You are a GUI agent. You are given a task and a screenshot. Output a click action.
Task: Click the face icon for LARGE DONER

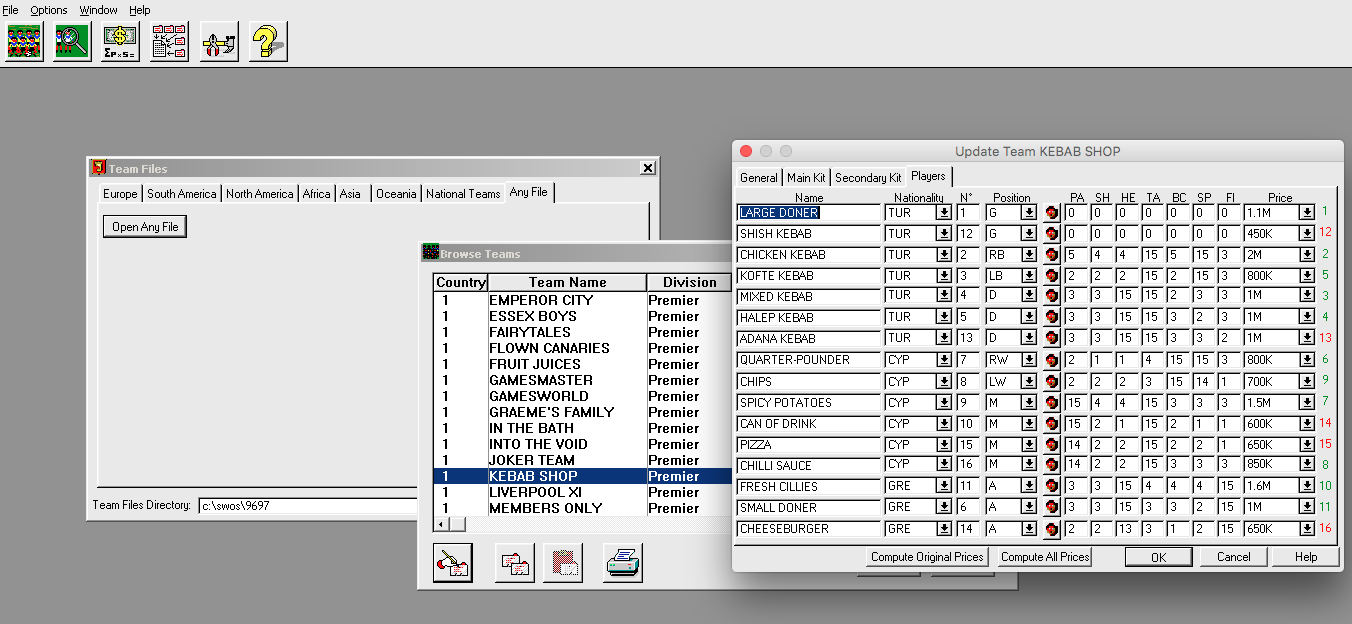point(1051,213)
